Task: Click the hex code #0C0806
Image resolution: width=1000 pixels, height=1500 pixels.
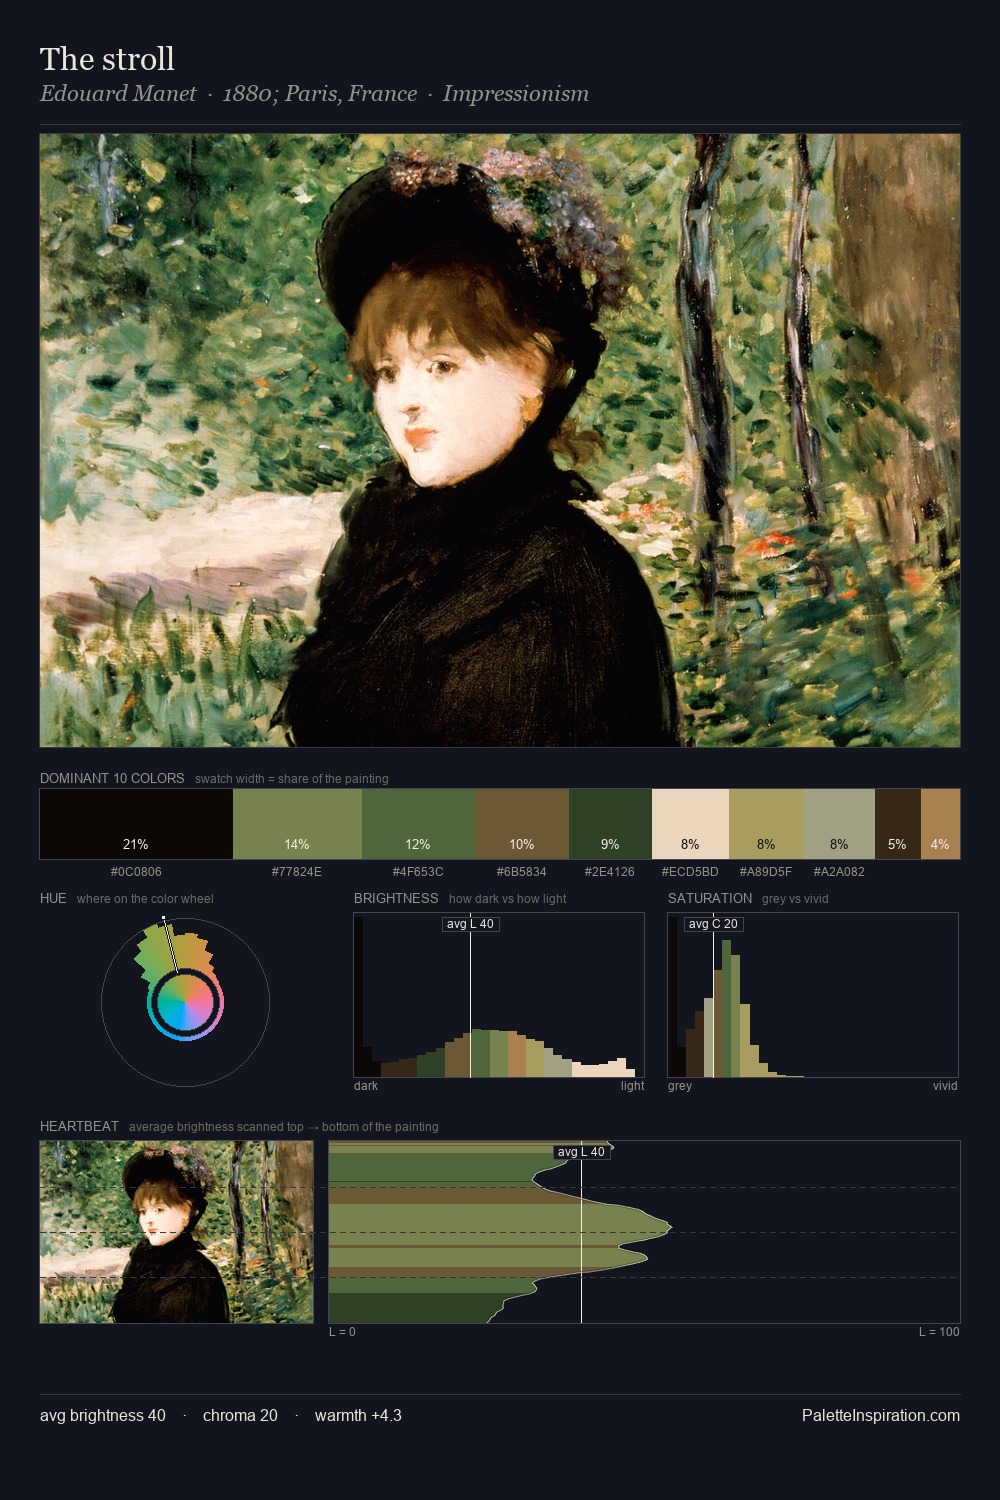Action: tap(136, 872)
